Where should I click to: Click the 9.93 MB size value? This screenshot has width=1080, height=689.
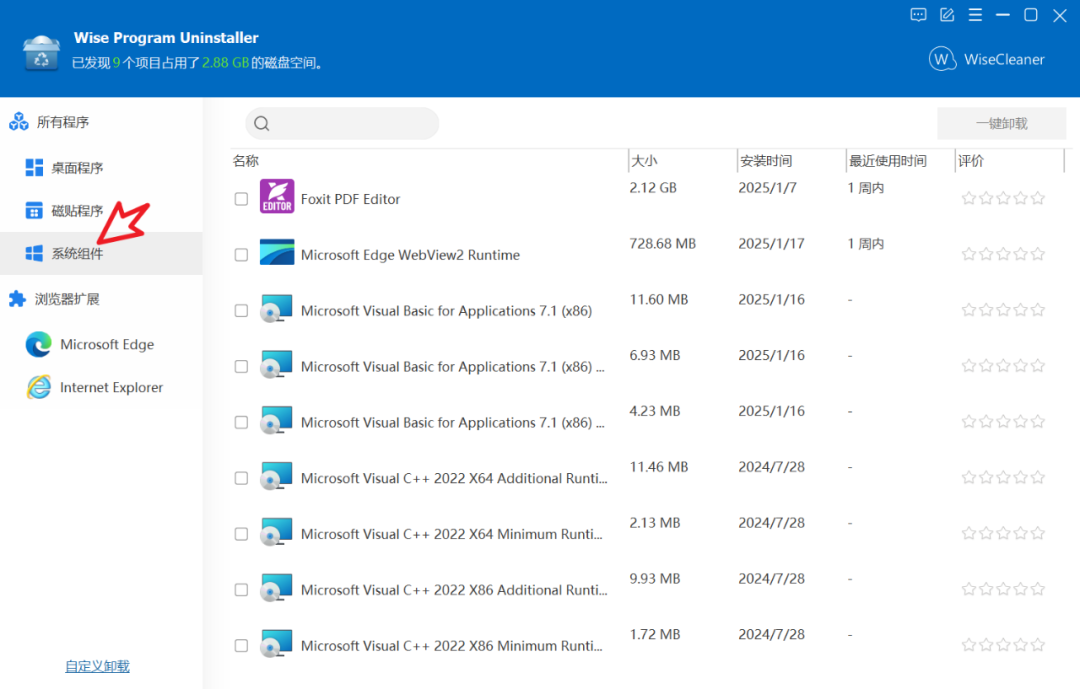(x=655, y=578)
